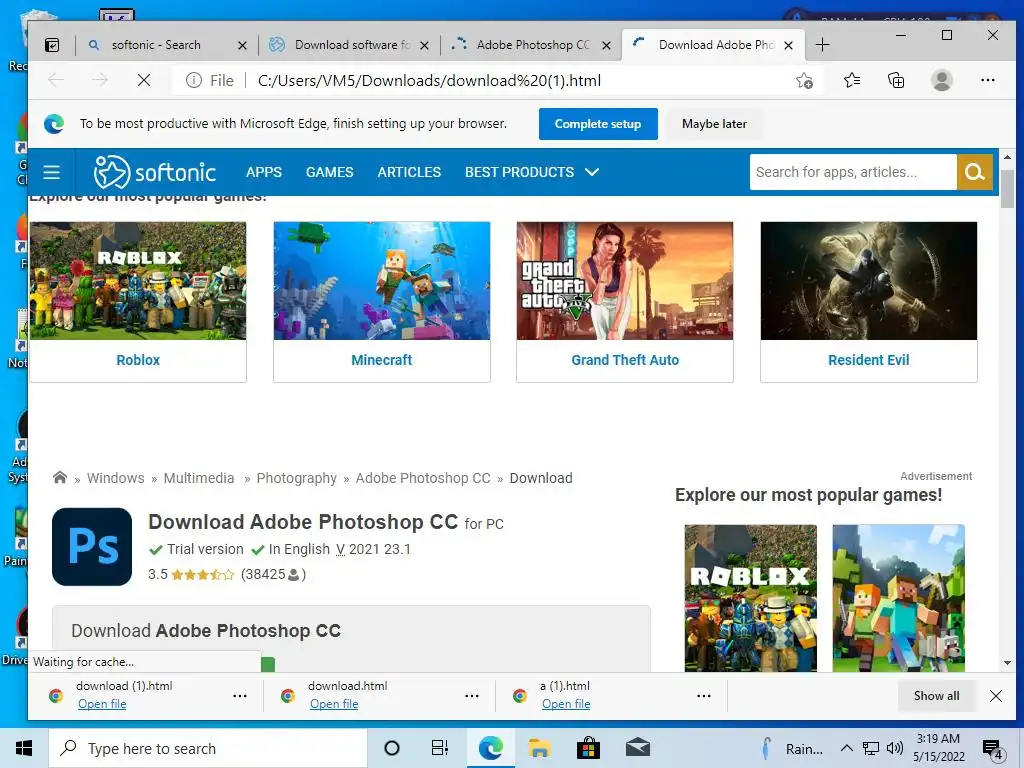Open the Roblox game thumbnail in top row
This screenshot has height=768, width=1024.
[138, 280]
